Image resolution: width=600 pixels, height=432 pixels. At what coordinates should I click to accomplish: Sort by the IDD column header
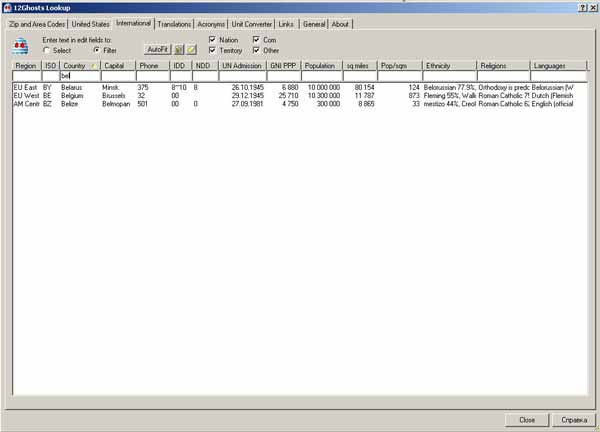click(x=181, y=66)
